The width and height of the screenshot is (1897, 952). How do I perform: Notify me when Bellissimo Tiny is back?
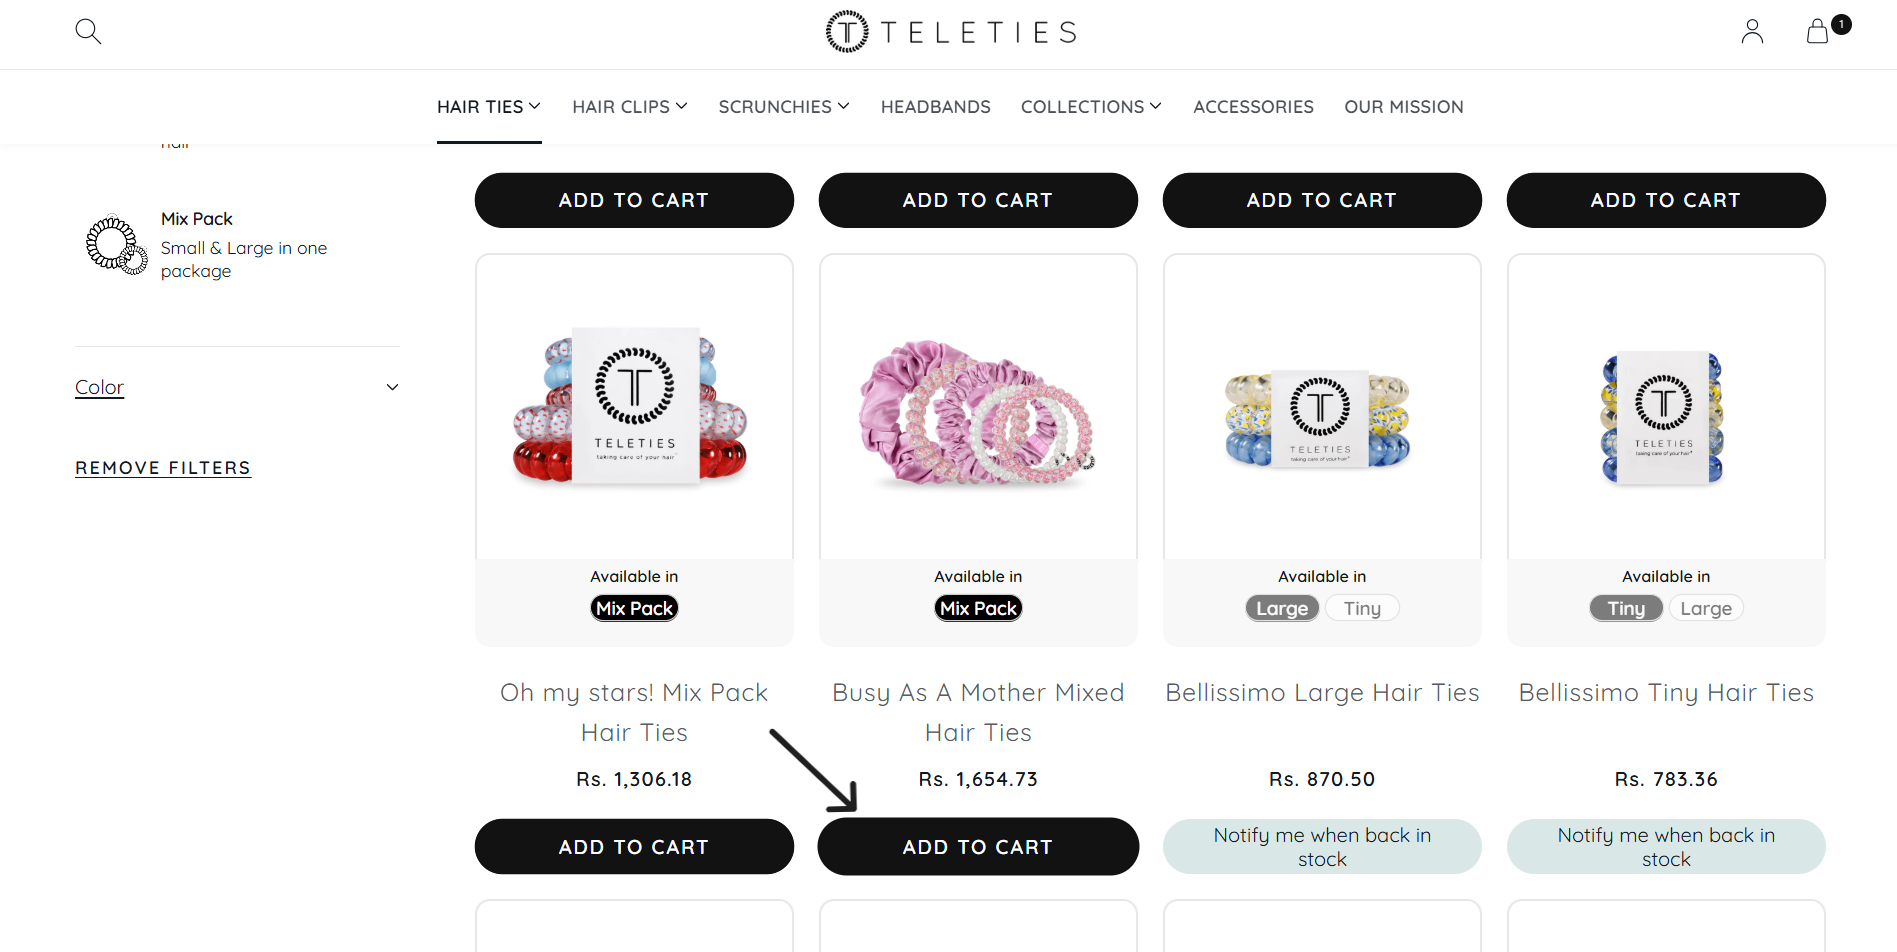tap(1666, 847)
